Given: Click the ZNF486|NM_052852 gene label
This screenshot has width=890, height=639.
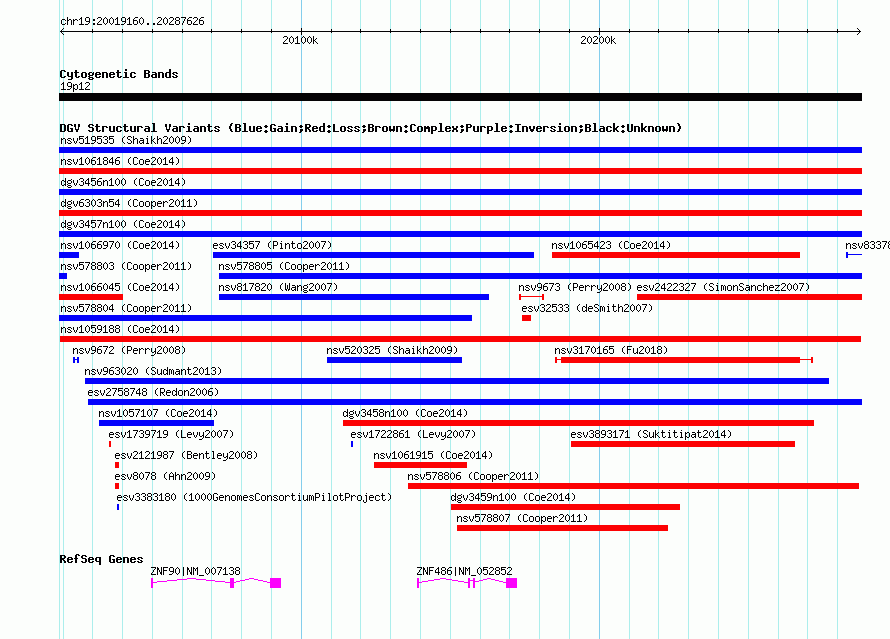Looking at the screenshot, I should pos(464,571).
